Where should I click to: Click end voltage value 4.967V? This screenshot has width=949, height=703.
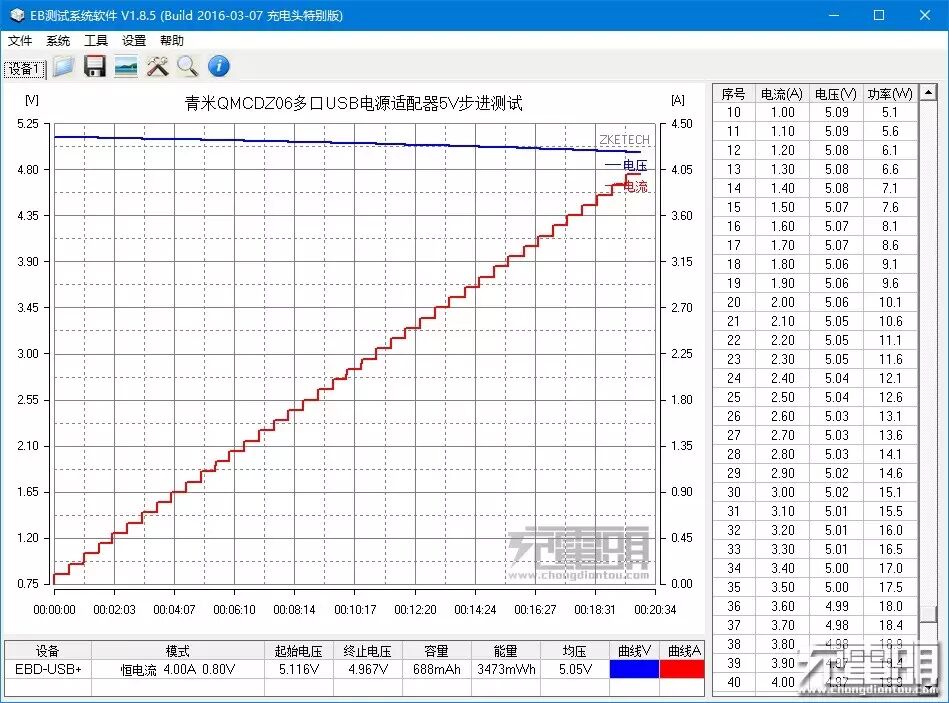coord(368,669)
